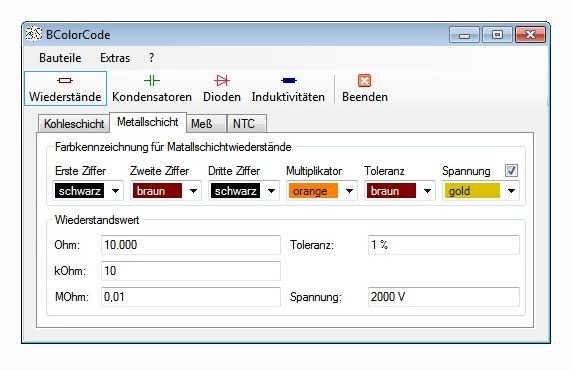Maximize the BColorCode window

pyautogui.click(x=497, y=35)
